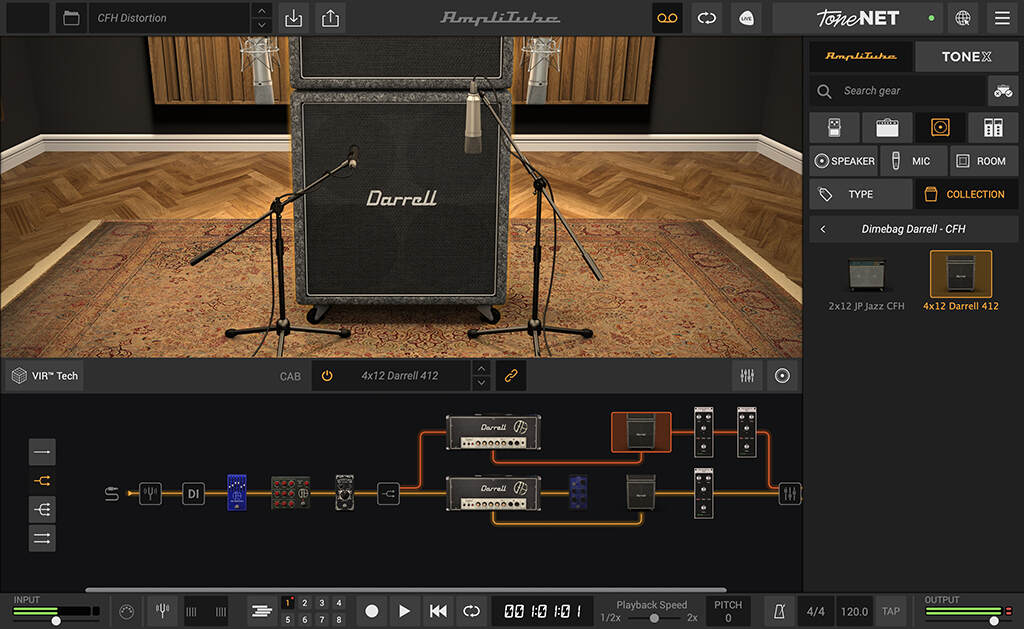
Task: Open the tuner icon in bottom bar
Action: pyautogui.click(x=162, y=610)
